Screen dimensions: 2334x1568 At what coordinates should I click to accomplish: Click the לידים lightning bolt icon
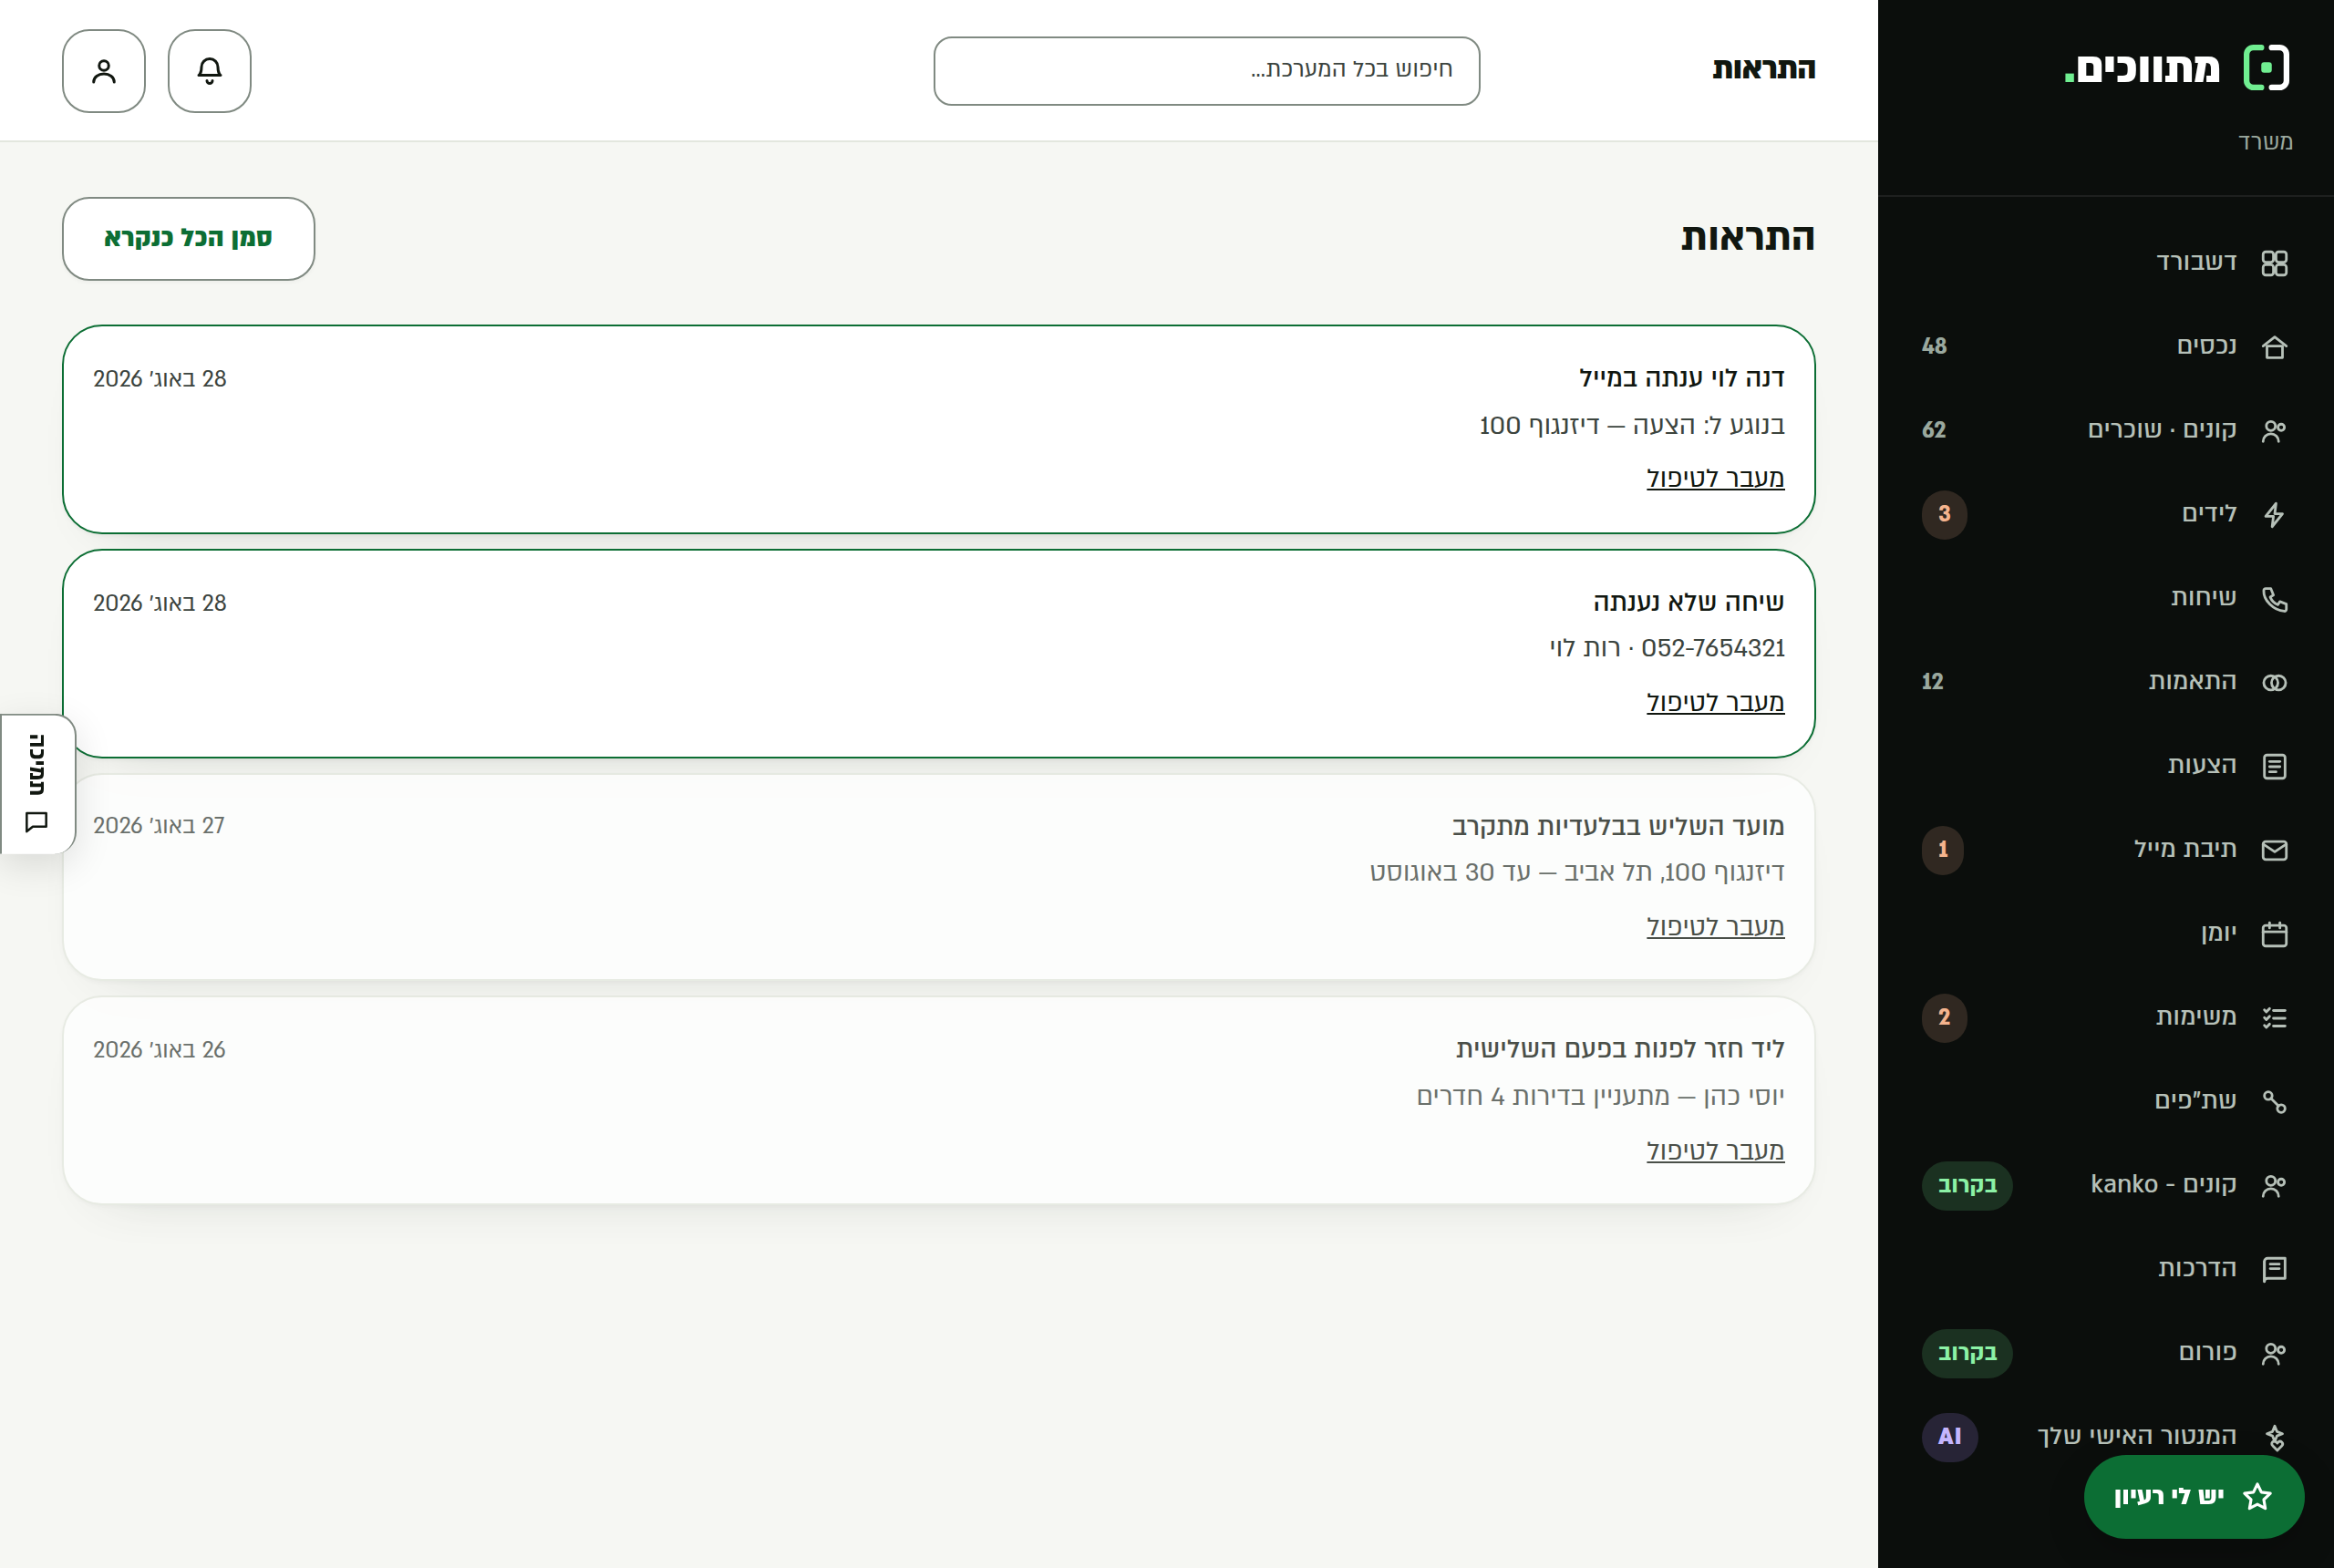coord(2274,514)
